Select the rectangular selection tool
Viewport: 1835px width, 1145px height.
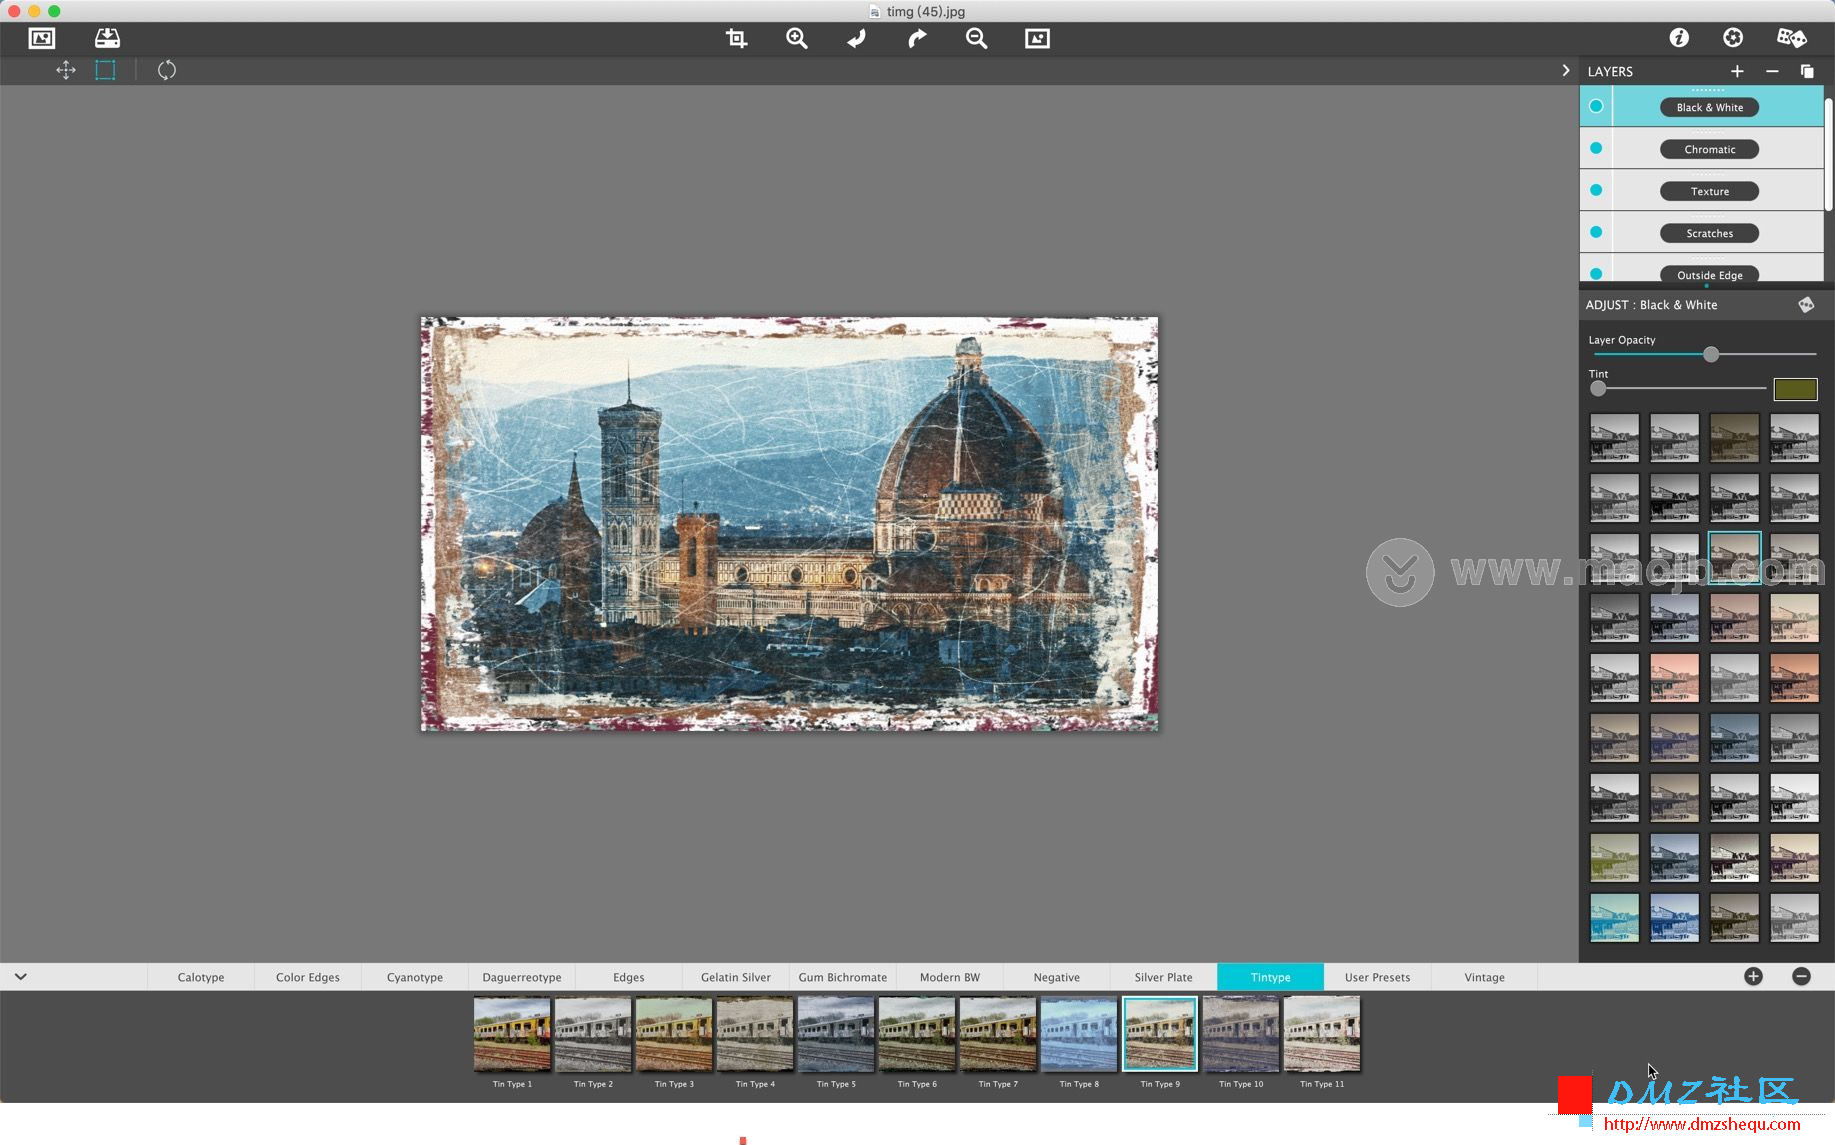point(105,70)
